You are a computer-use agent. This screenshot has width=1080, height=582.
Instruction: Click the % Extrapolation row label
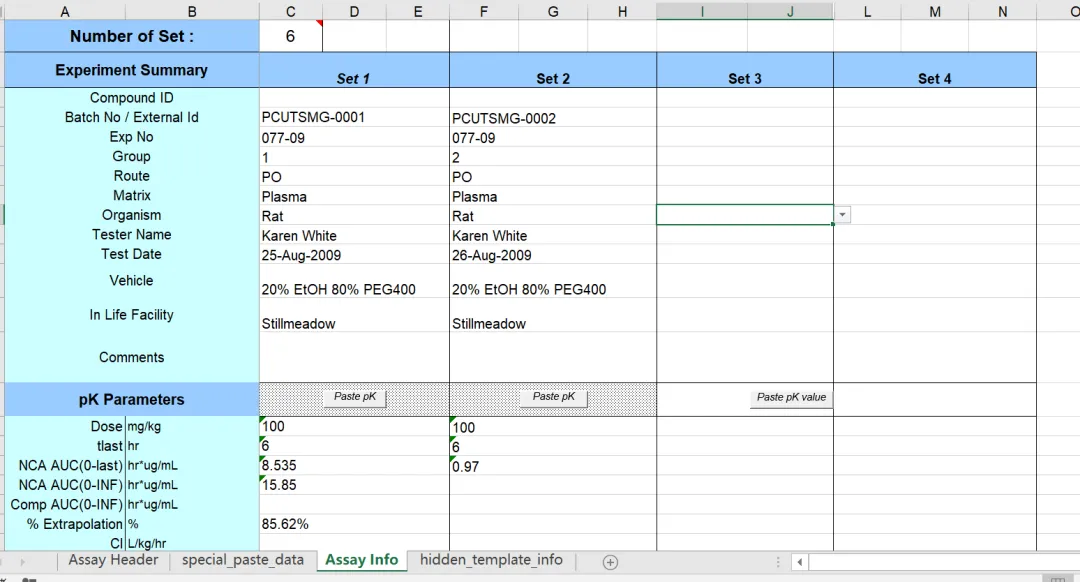click(x=74, y=524)
